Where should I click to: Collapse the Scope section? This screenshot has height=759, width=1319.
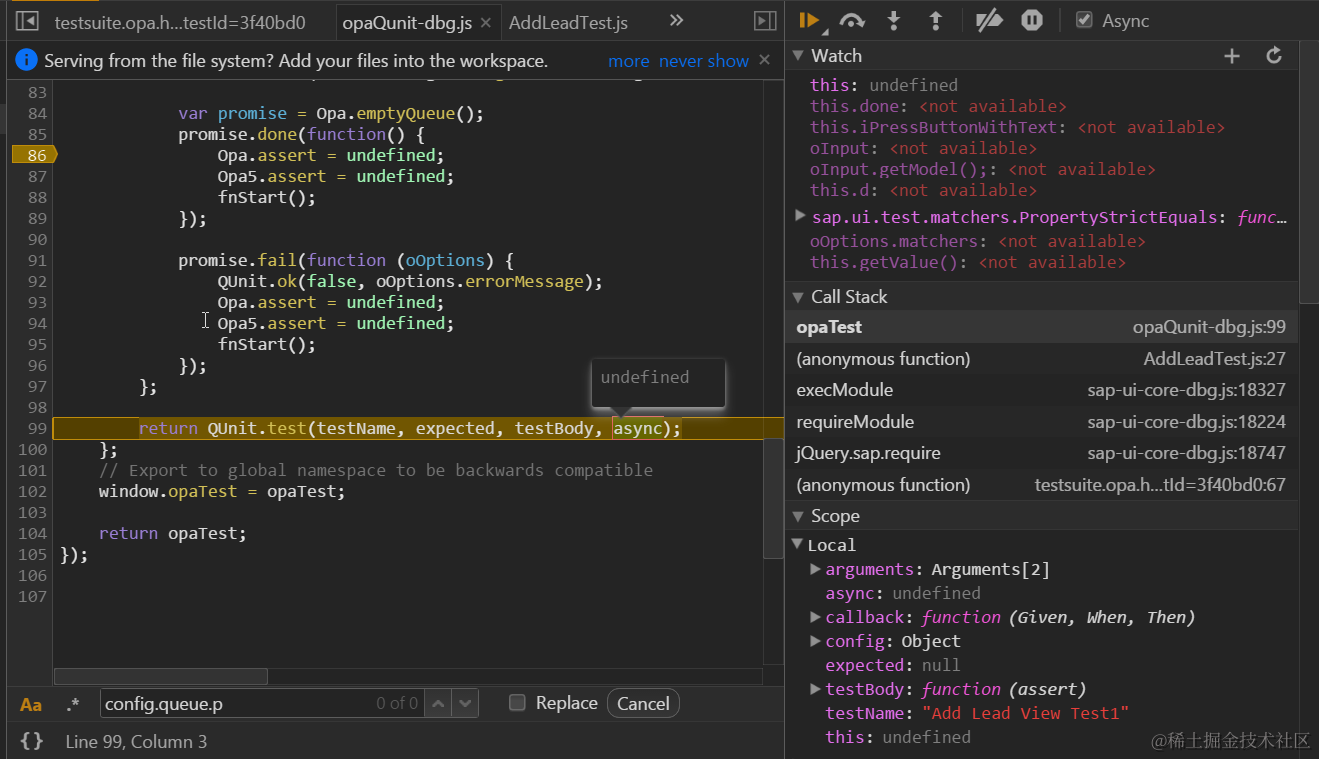click(798, 516)
